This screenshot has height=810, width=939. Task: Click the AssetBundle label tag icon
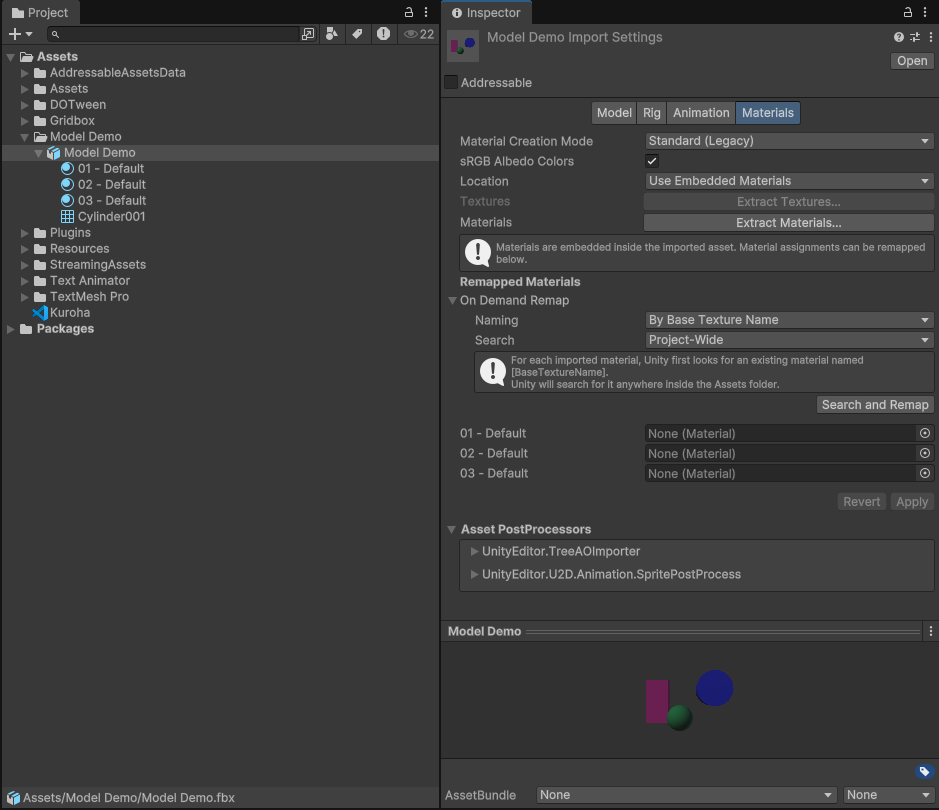(924, 771)
